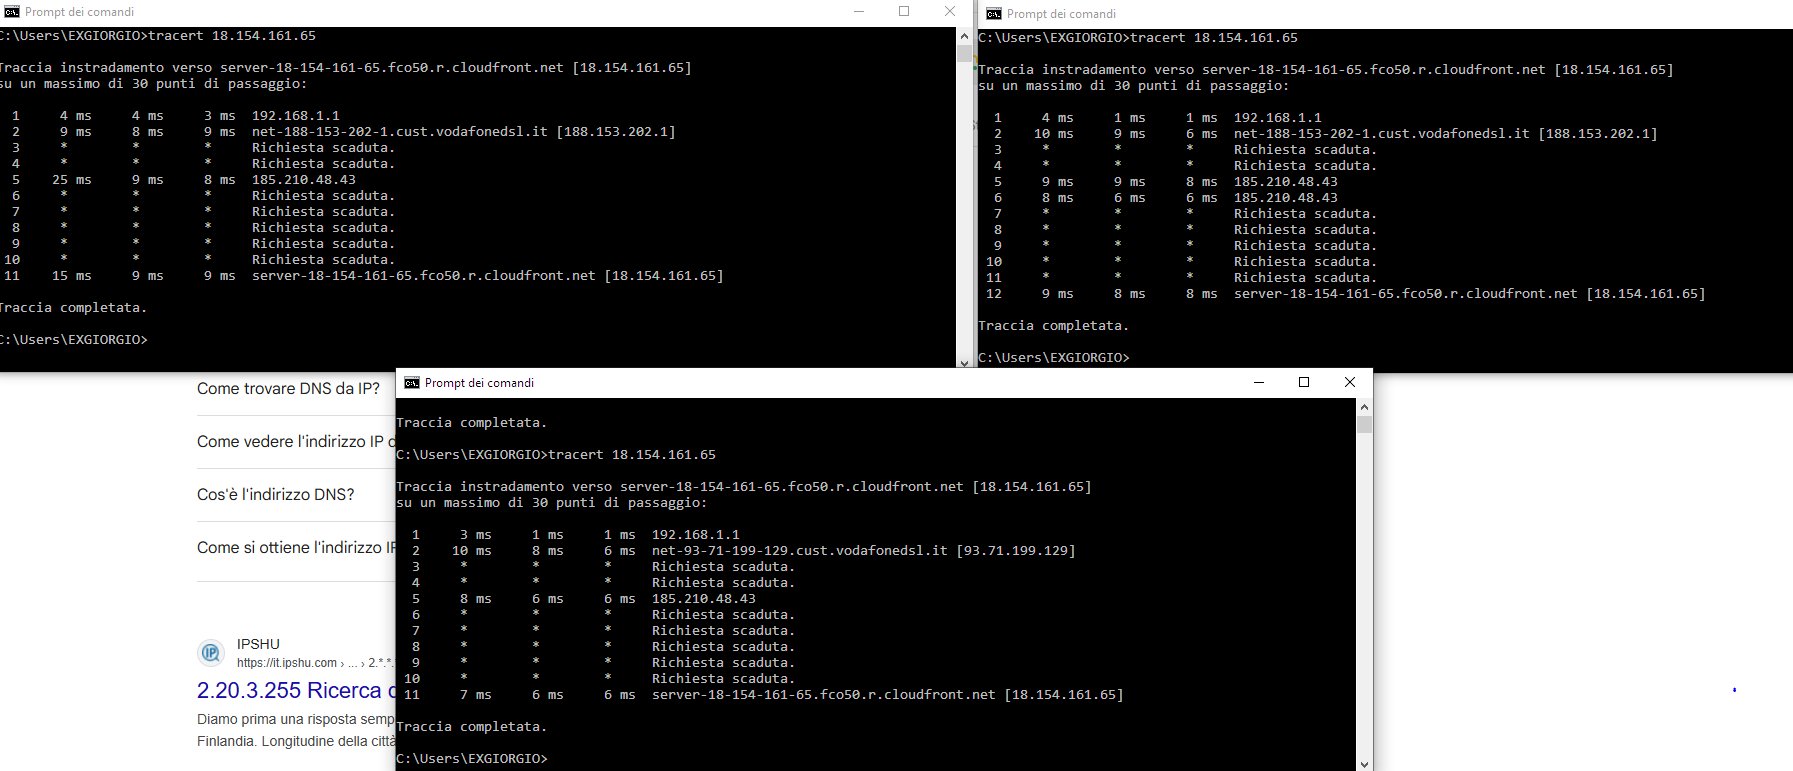The image size is (1793, 771).
Task: Click last 'Traccia completata.' in front window
Action: [x=472, y=727]
